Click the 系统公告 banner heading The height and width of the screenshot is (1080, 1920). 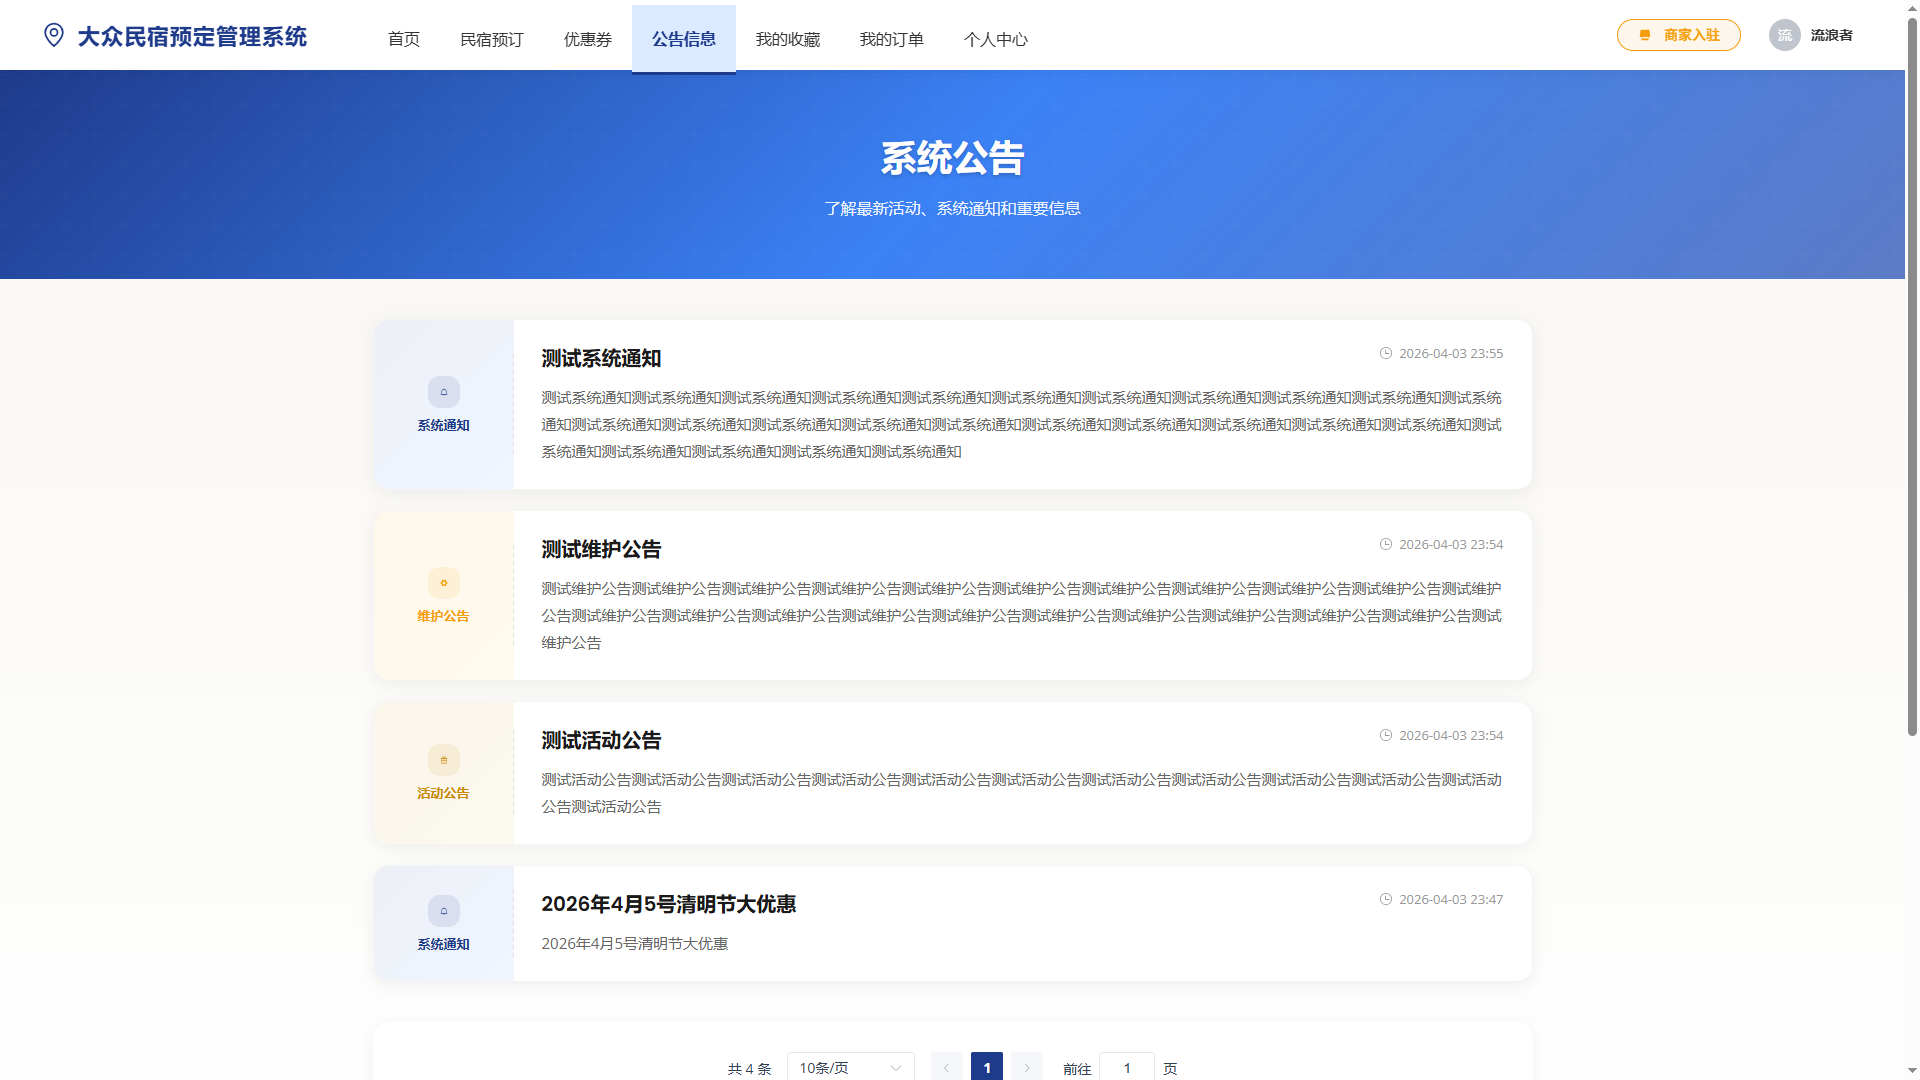(952, 158)
